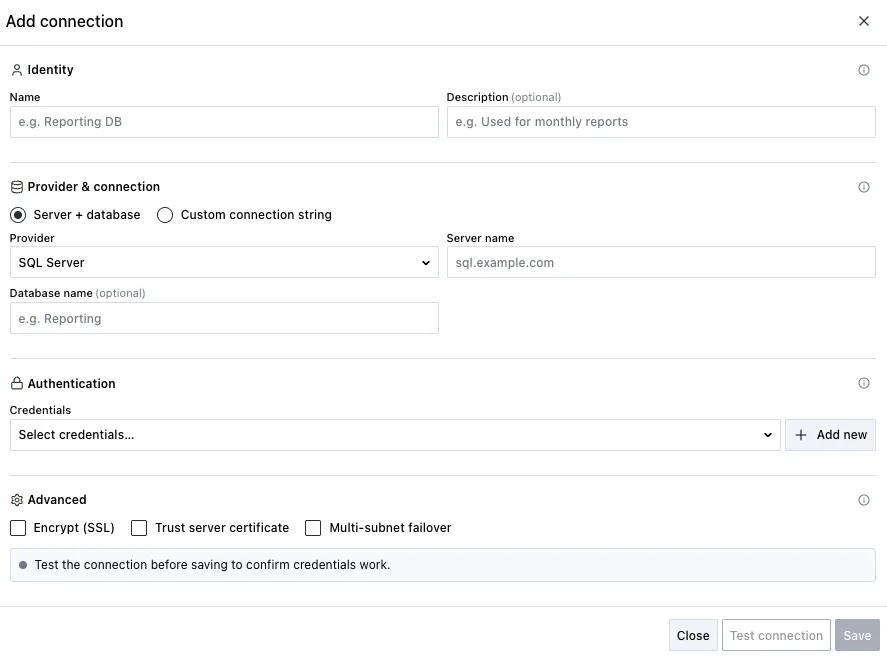Click the Add new credentials button

[x=830, y=435]
